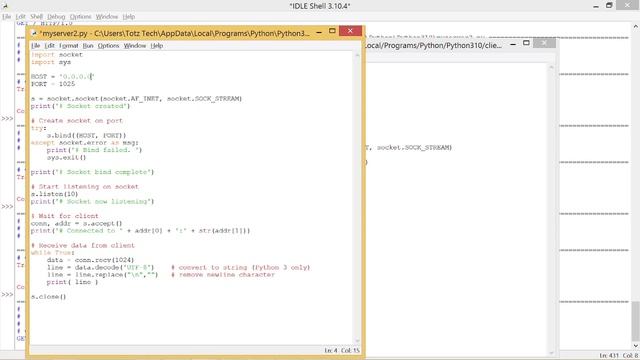Image resolution: width=640 pixels, height=360 pixels.
Task: Click '# remove newline character' comment
Action: click(223, 275)
